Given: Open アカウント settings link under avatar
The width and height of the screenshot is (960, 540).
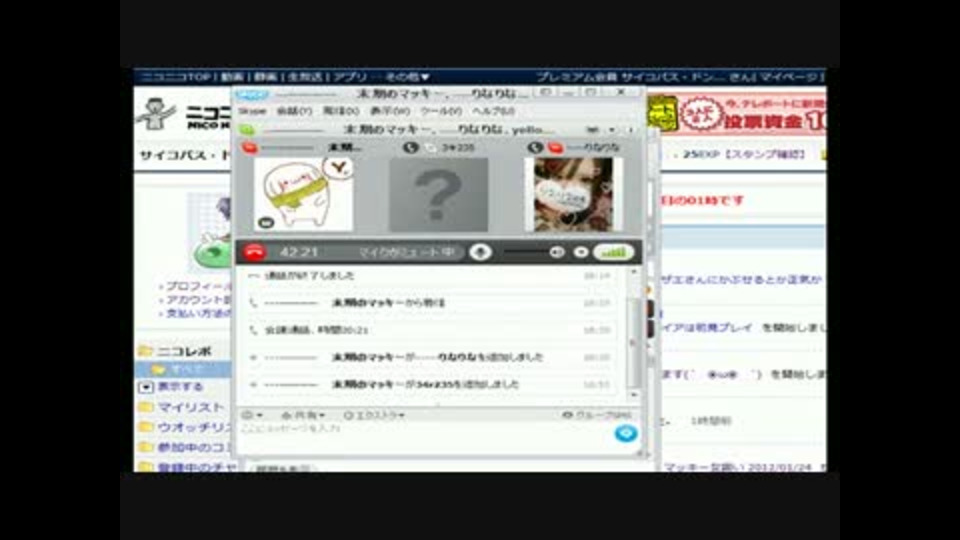Looking at the screenshot, I should coord(197,300).
